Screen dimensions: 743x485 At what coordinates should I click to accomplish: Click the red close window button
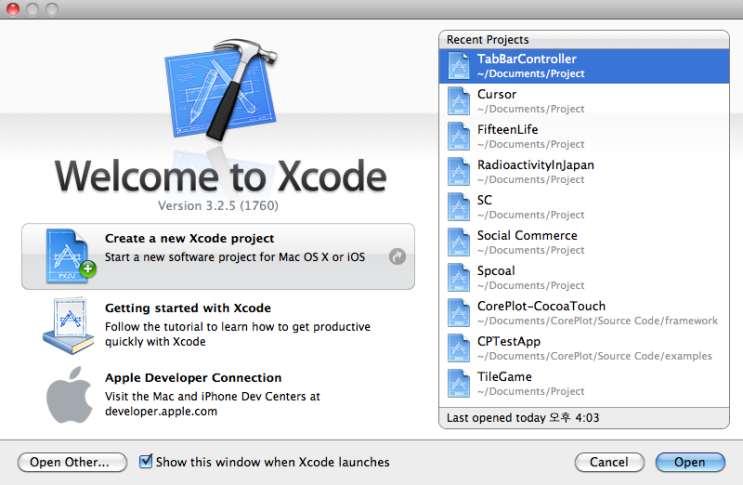pyautogui.click(x=13, y=9)
